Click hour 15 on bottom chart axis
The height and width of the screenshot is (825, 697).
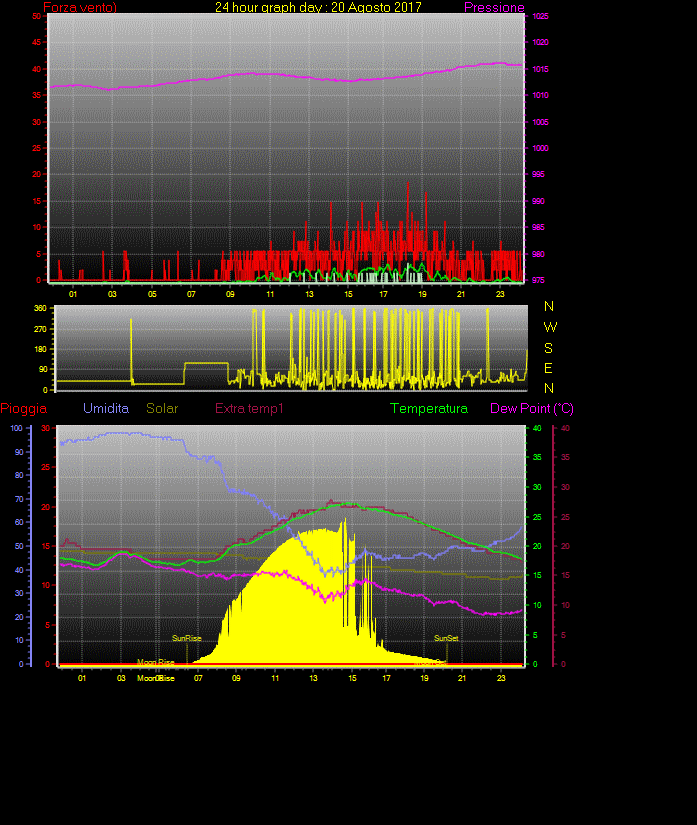[352, 678]
